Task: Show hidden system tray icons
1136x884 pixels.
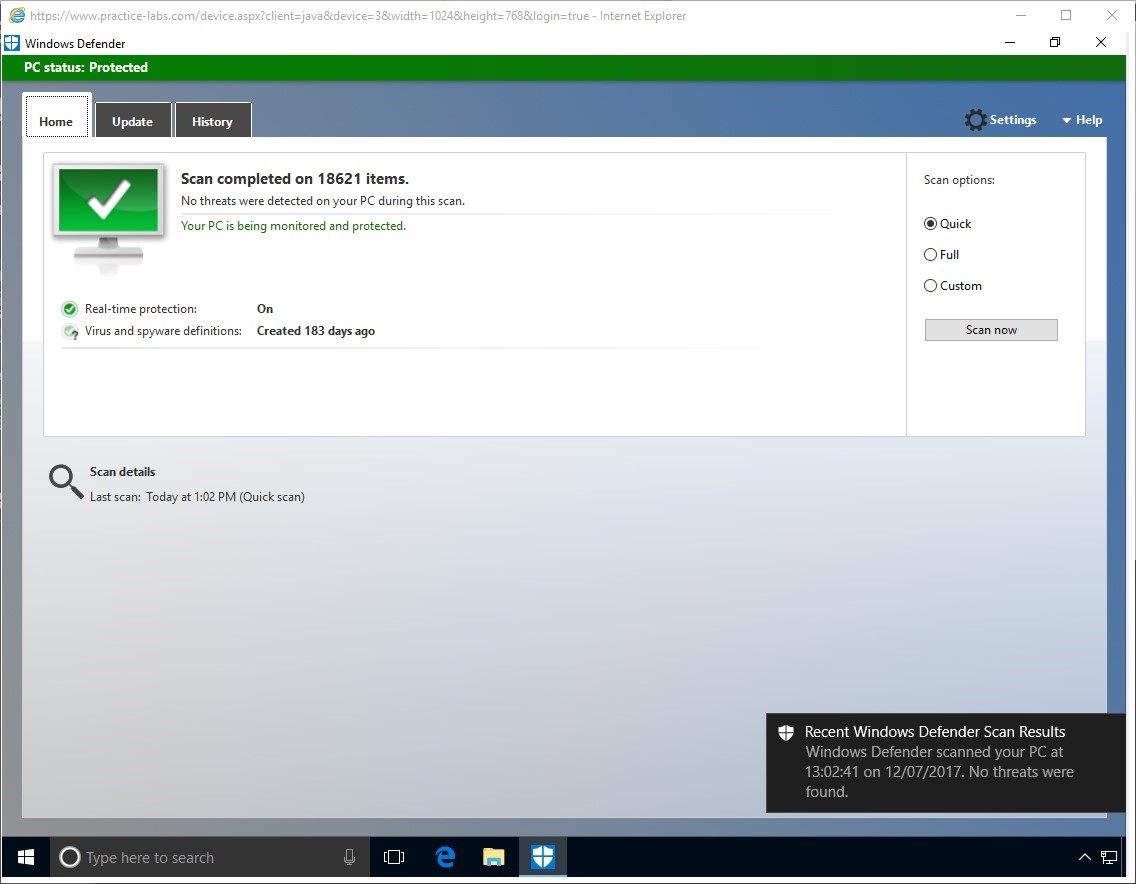Action: 1084,857
